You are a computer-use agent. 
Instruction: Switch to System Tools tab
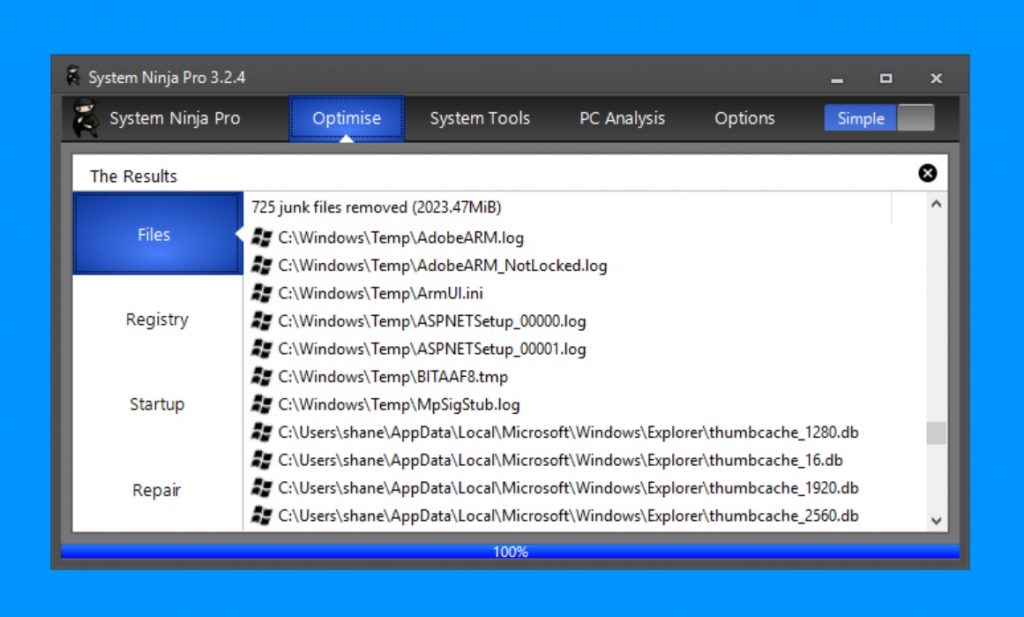click(x=479, y=118)
